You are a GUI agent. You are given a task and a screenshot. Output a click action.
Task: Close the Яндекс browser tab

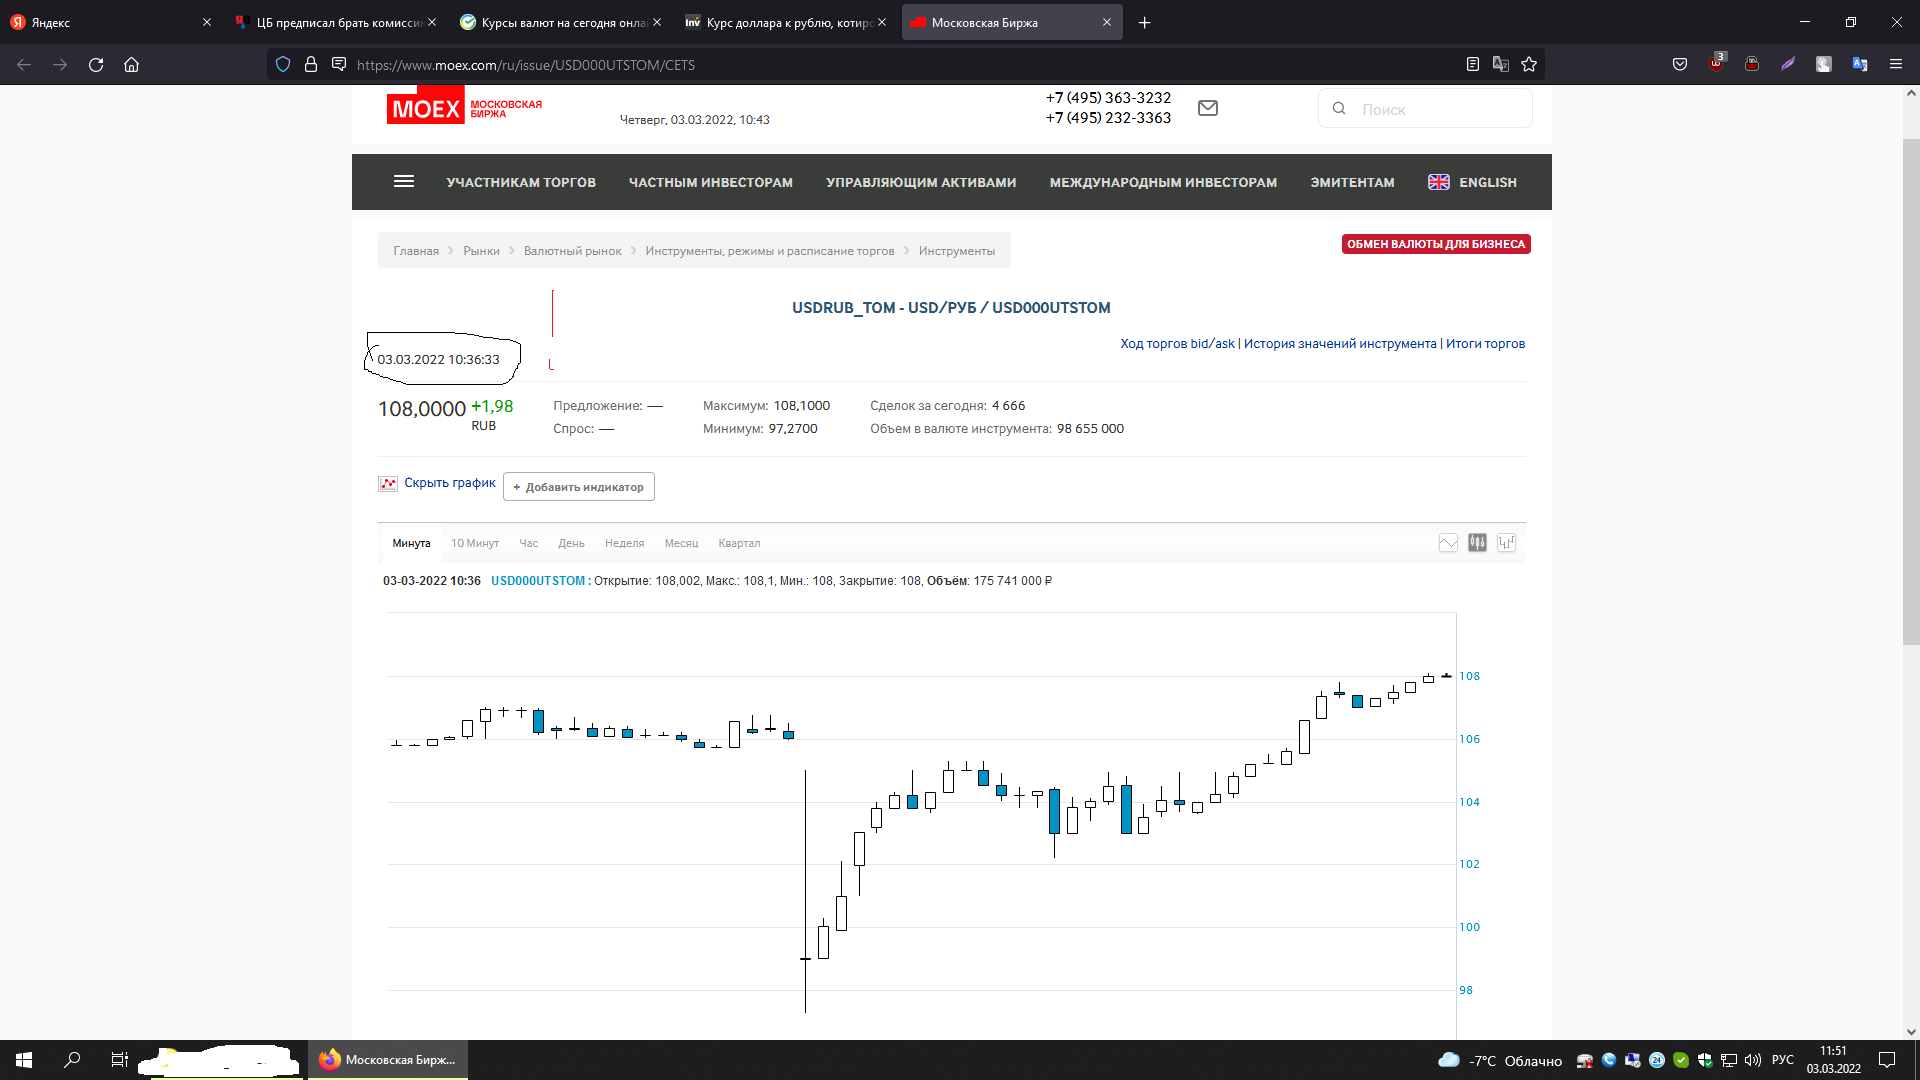207,22
